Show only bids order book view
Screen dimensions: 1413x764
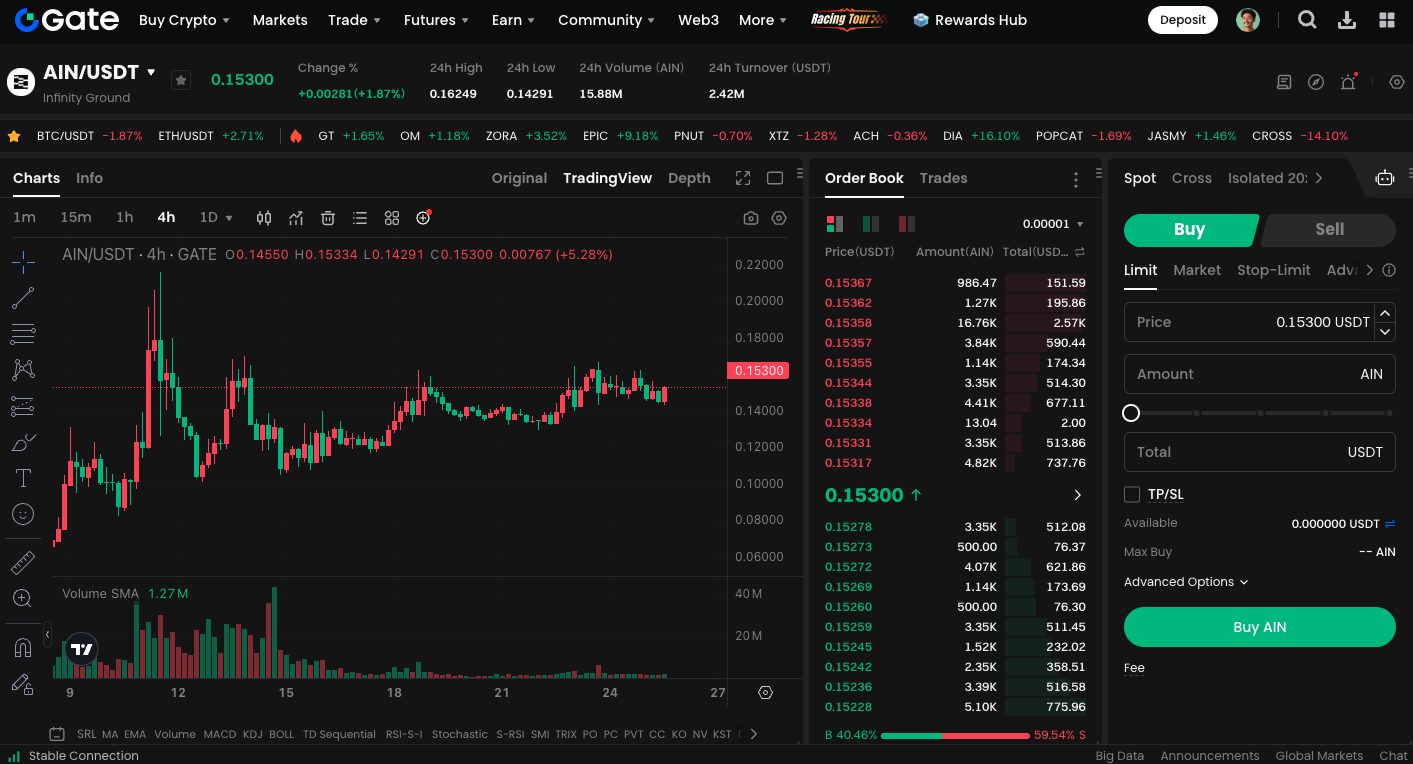(871, 224)
